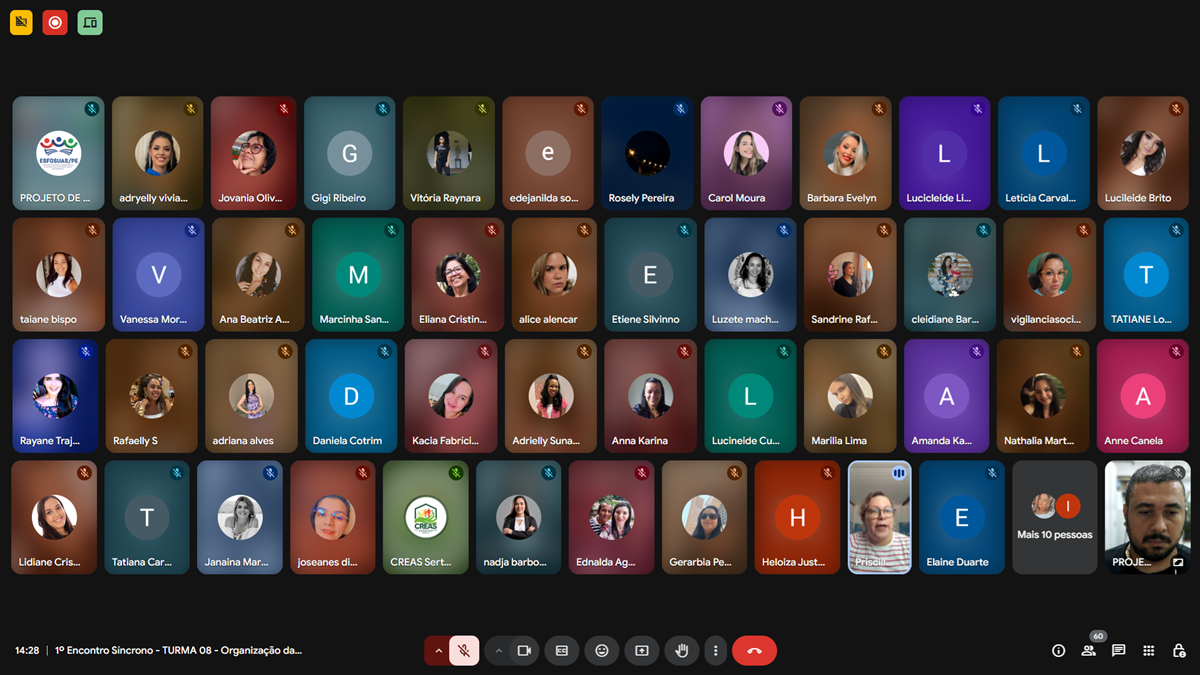Click the green devices icon
1200x675 pixels.
[90, 22]
